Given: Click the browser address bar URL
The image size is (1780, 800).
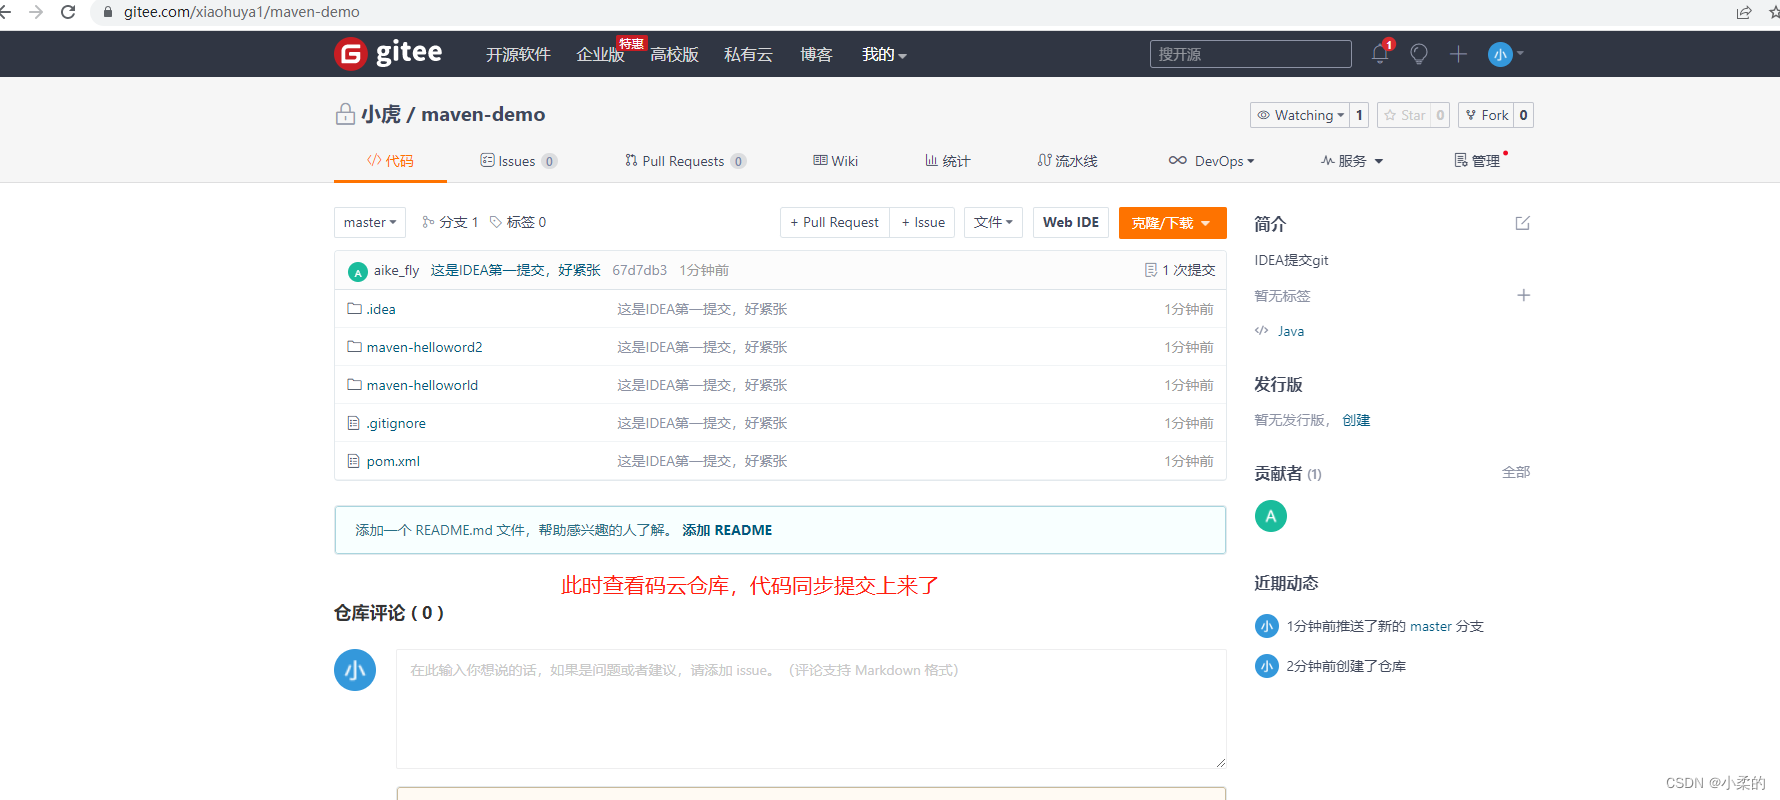Looking at the screenshot, I should [x=241, y=12].
